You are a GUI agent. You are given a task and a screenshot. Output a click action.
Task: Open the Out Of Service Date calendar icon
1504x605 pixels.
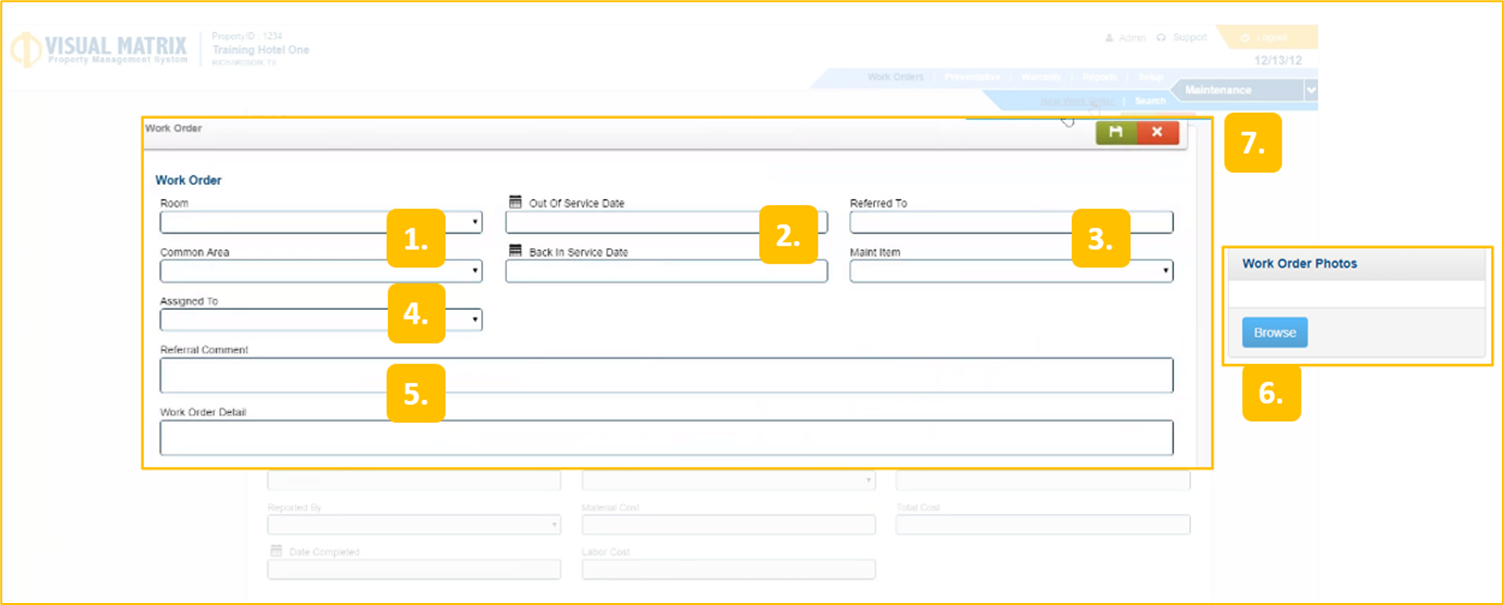(x=516, y=202)
